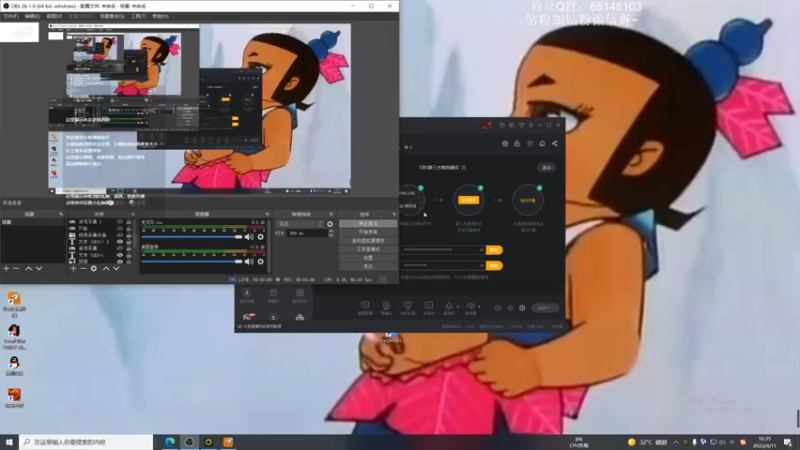The height and width of the screenshot is (450, 800).
Task: Open the settings gear in streaming app toolbar
Action: (x=522, y=308)
